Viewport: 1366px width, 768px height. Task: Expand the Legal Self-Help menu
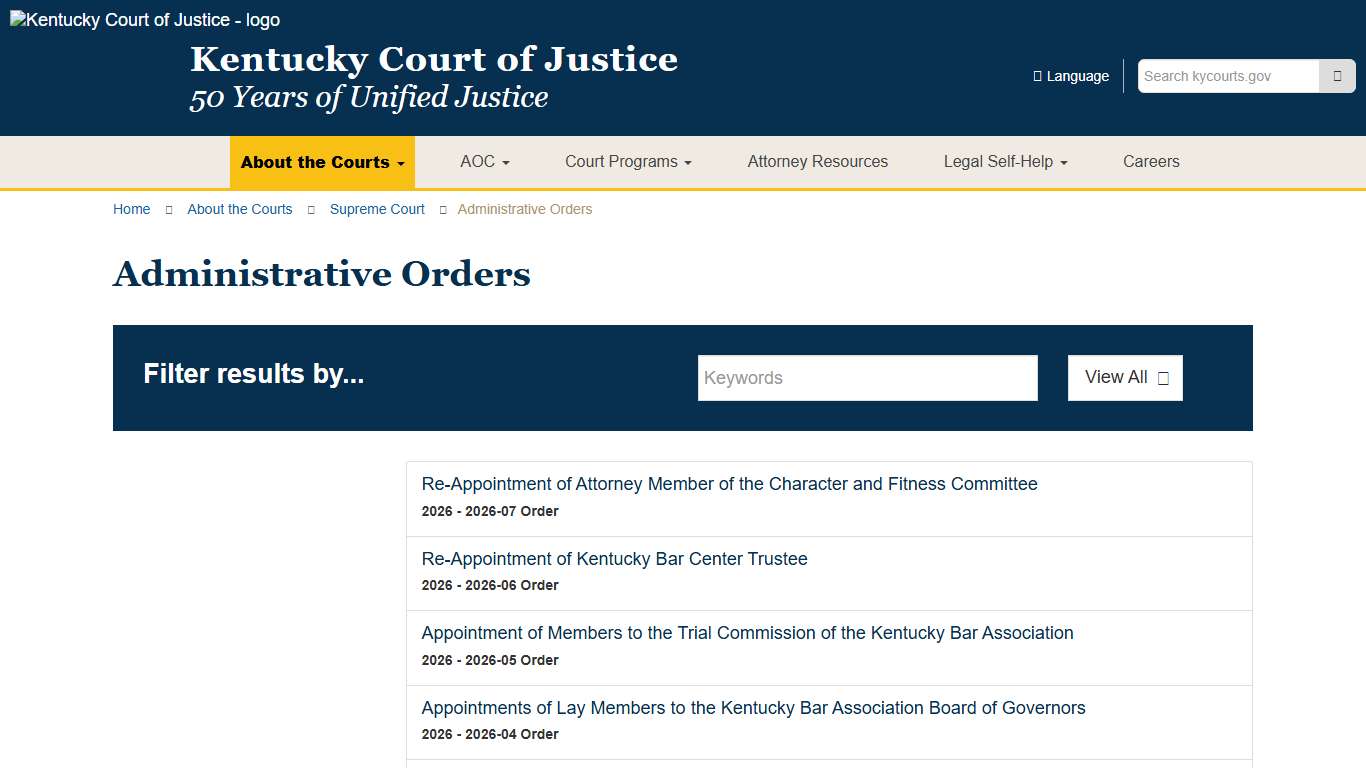coord(1005,161)
